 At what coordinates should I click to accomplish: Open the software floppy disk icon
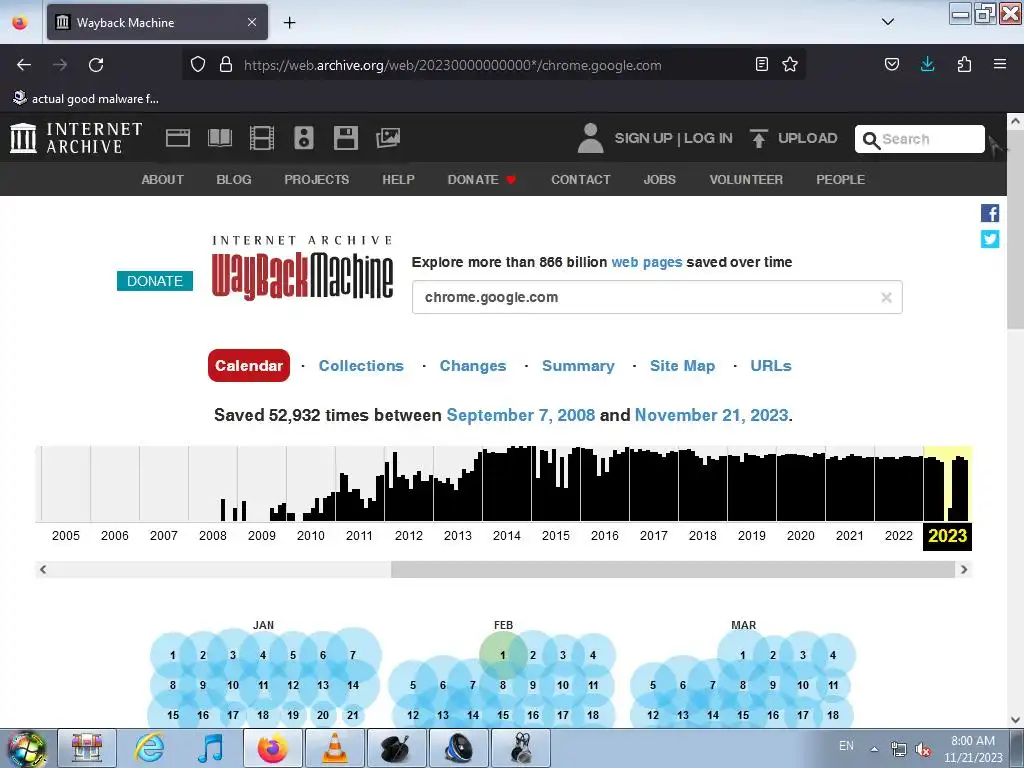click(345, 138)
